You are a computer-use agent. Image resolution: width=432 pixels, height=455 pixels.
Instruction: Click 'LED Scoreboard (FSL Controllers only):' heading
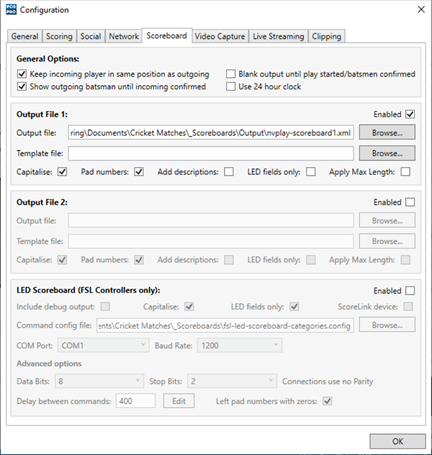(x=88, y=290)
